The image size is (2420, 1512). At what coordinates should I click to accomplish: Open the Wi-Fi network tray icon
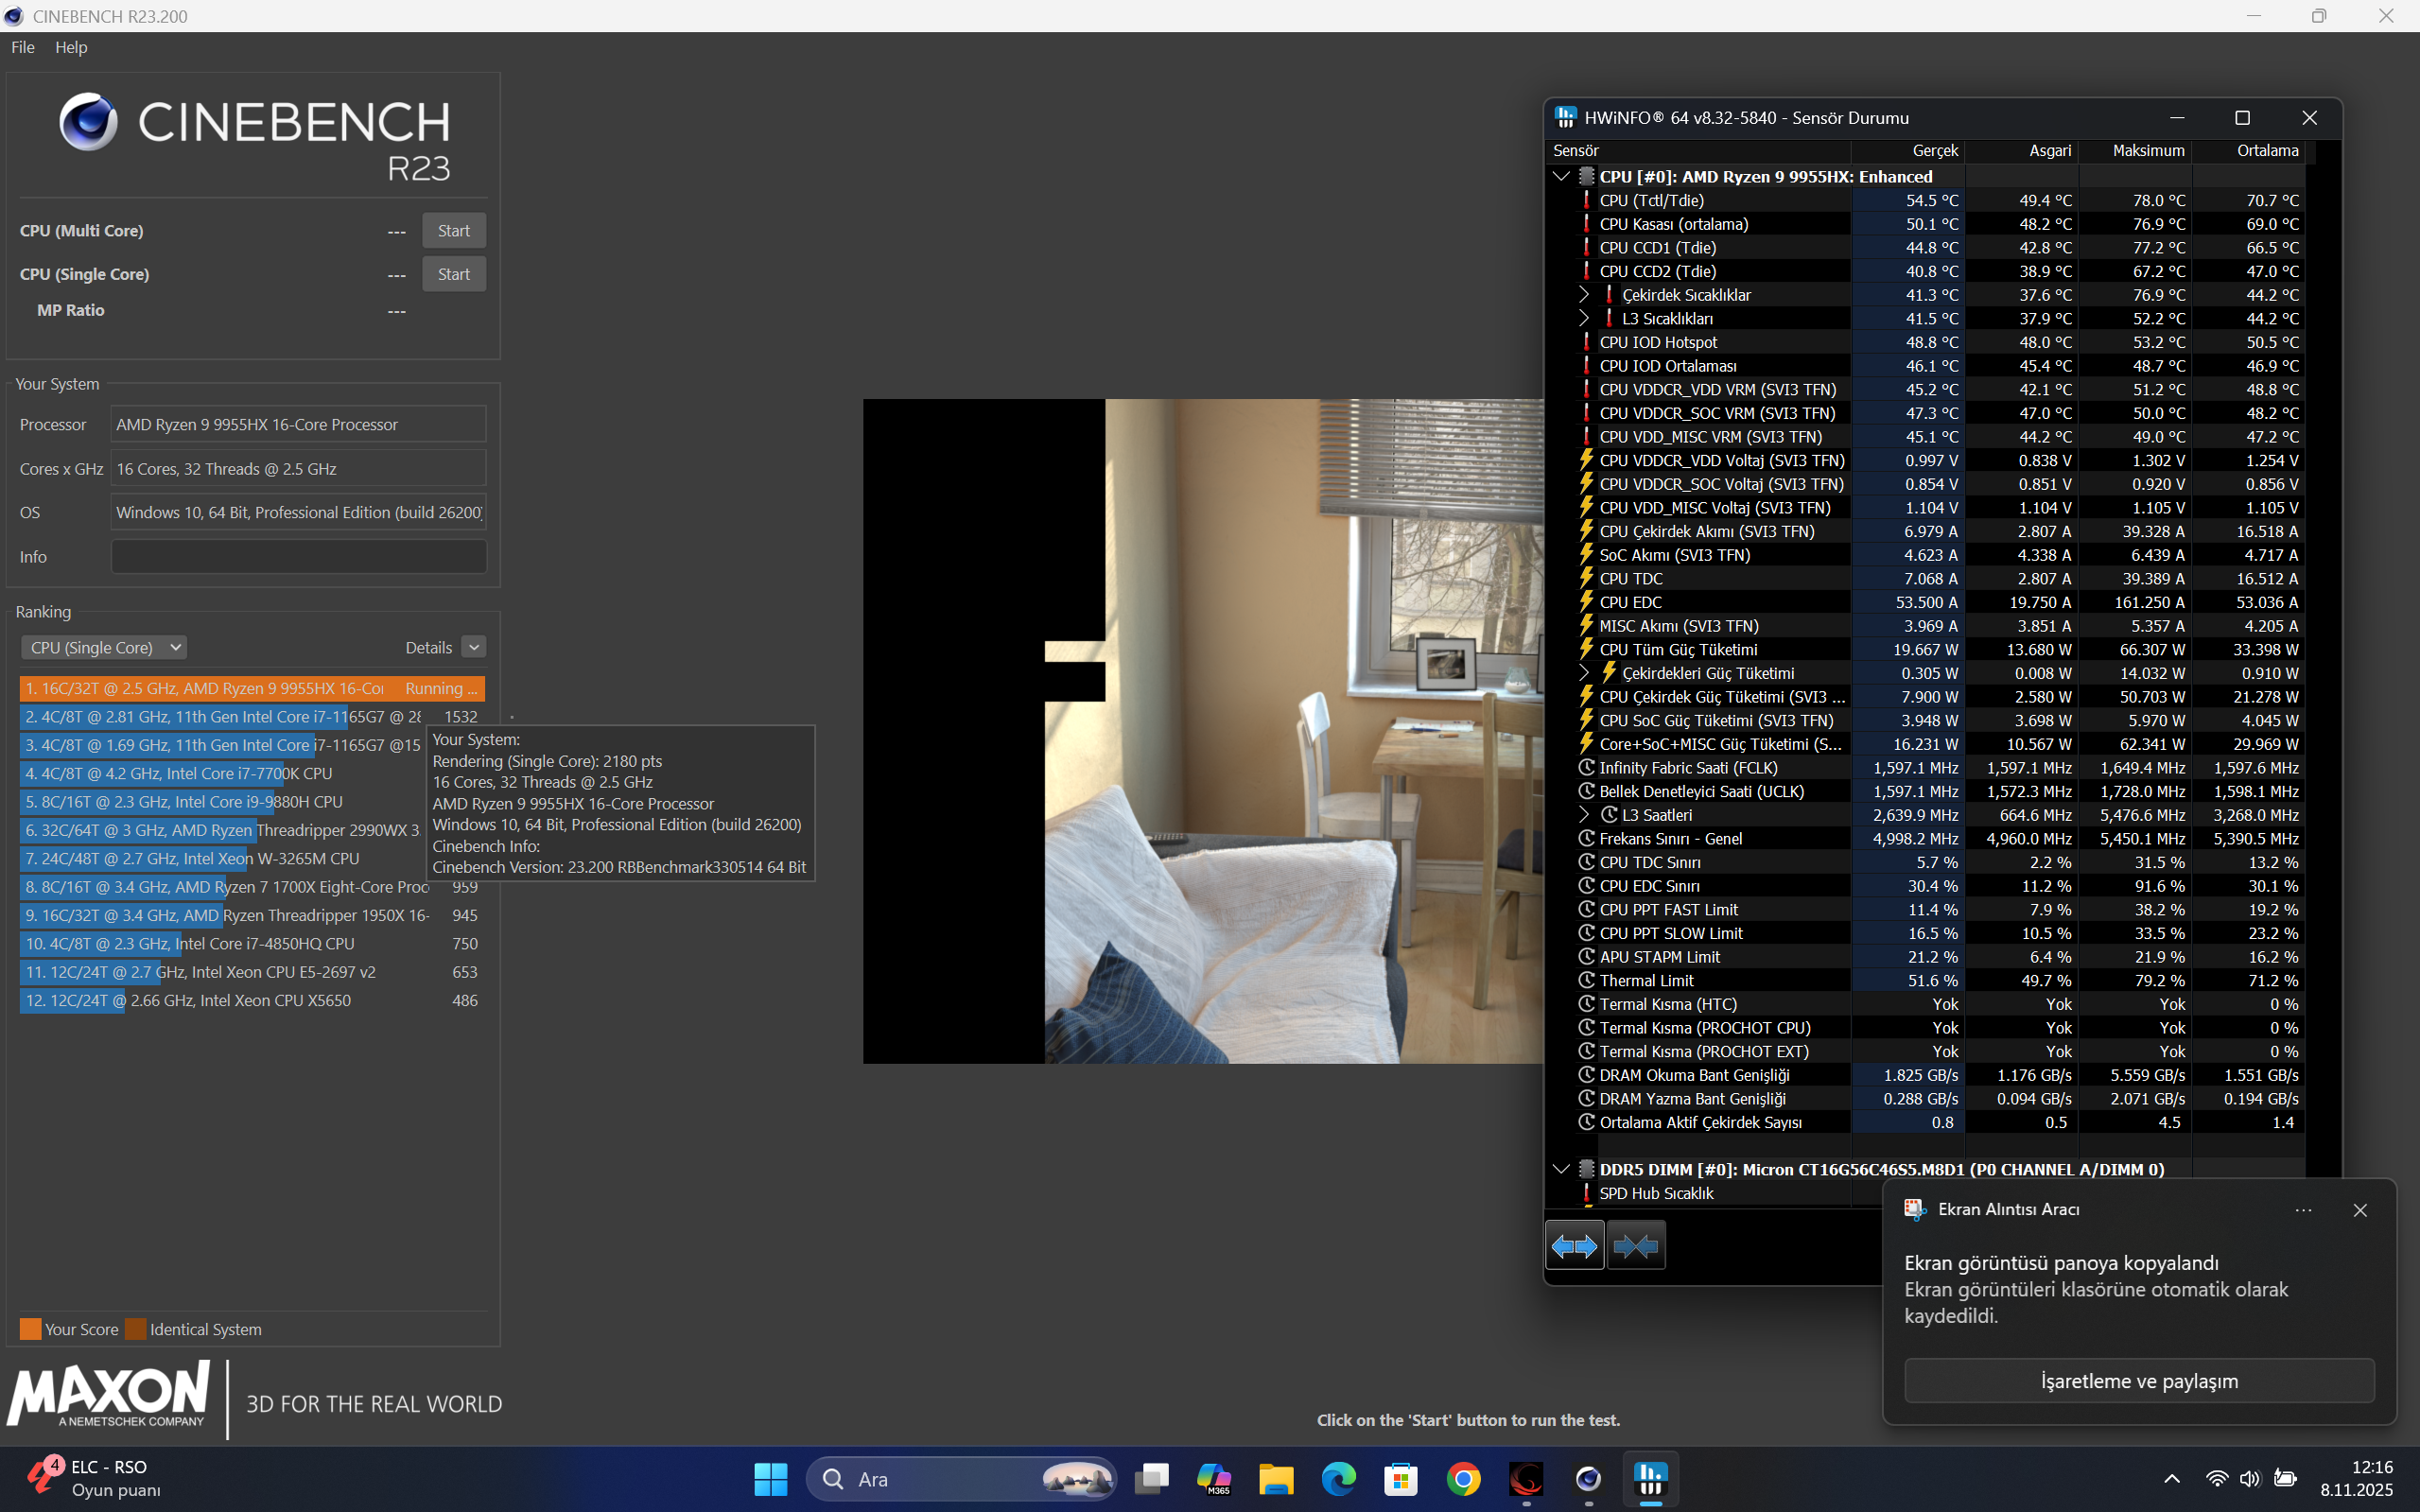(2217, 1479)
